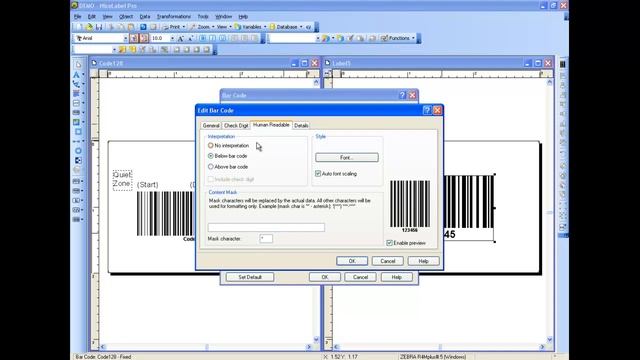Click Cancel in background Bar Code dialog
640x360 pixels.
[360, 277]
